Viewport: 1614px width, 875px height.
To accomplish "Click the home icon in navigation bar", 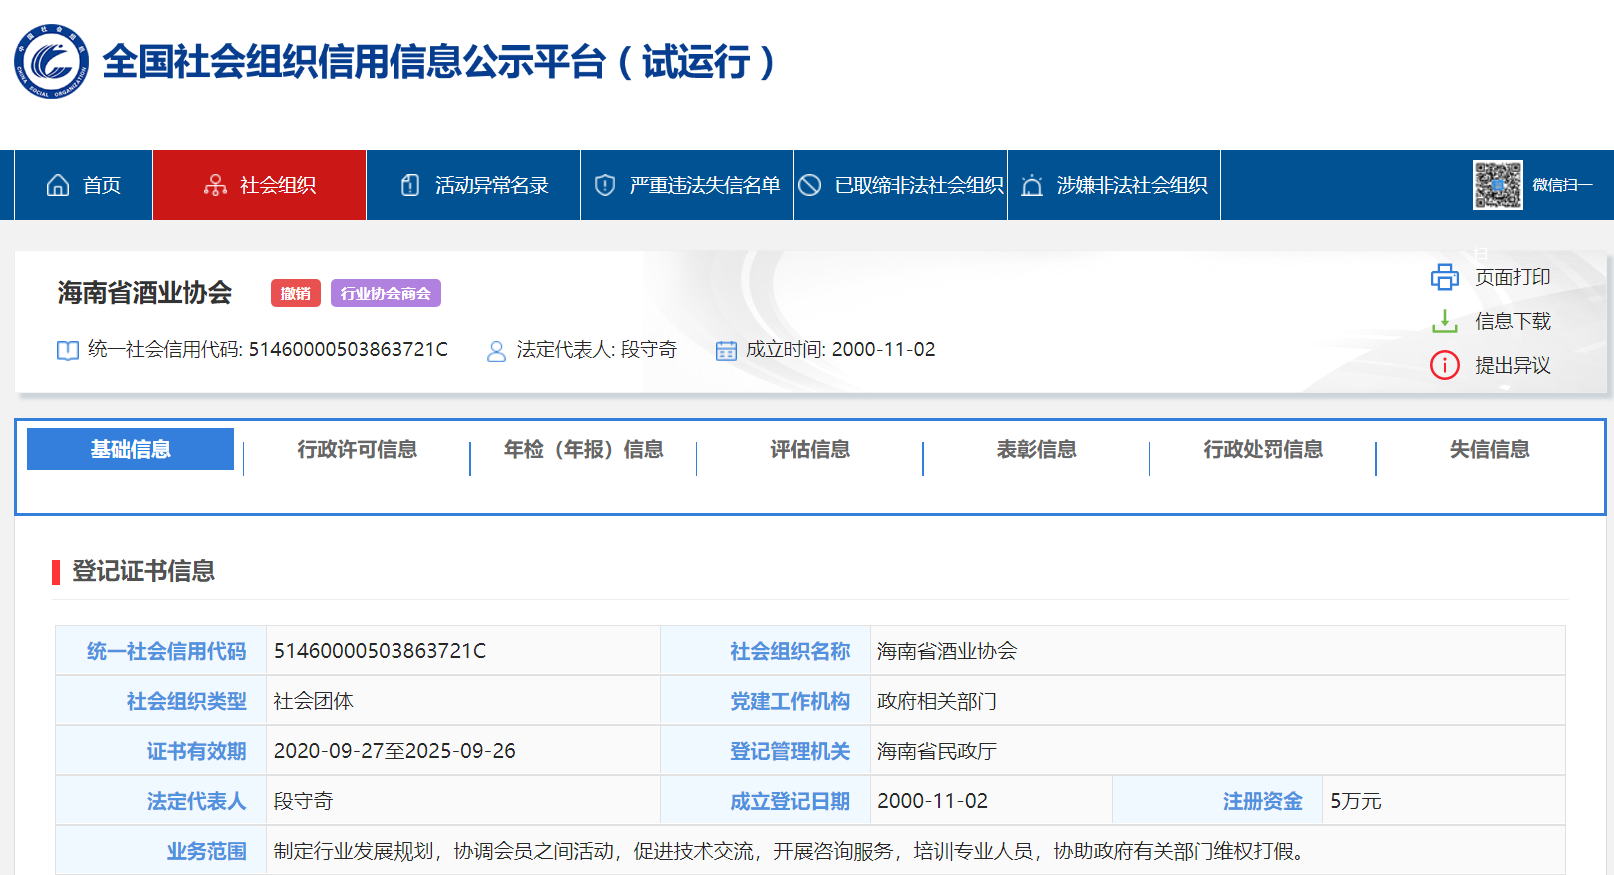I will click(x=58, y=185).
